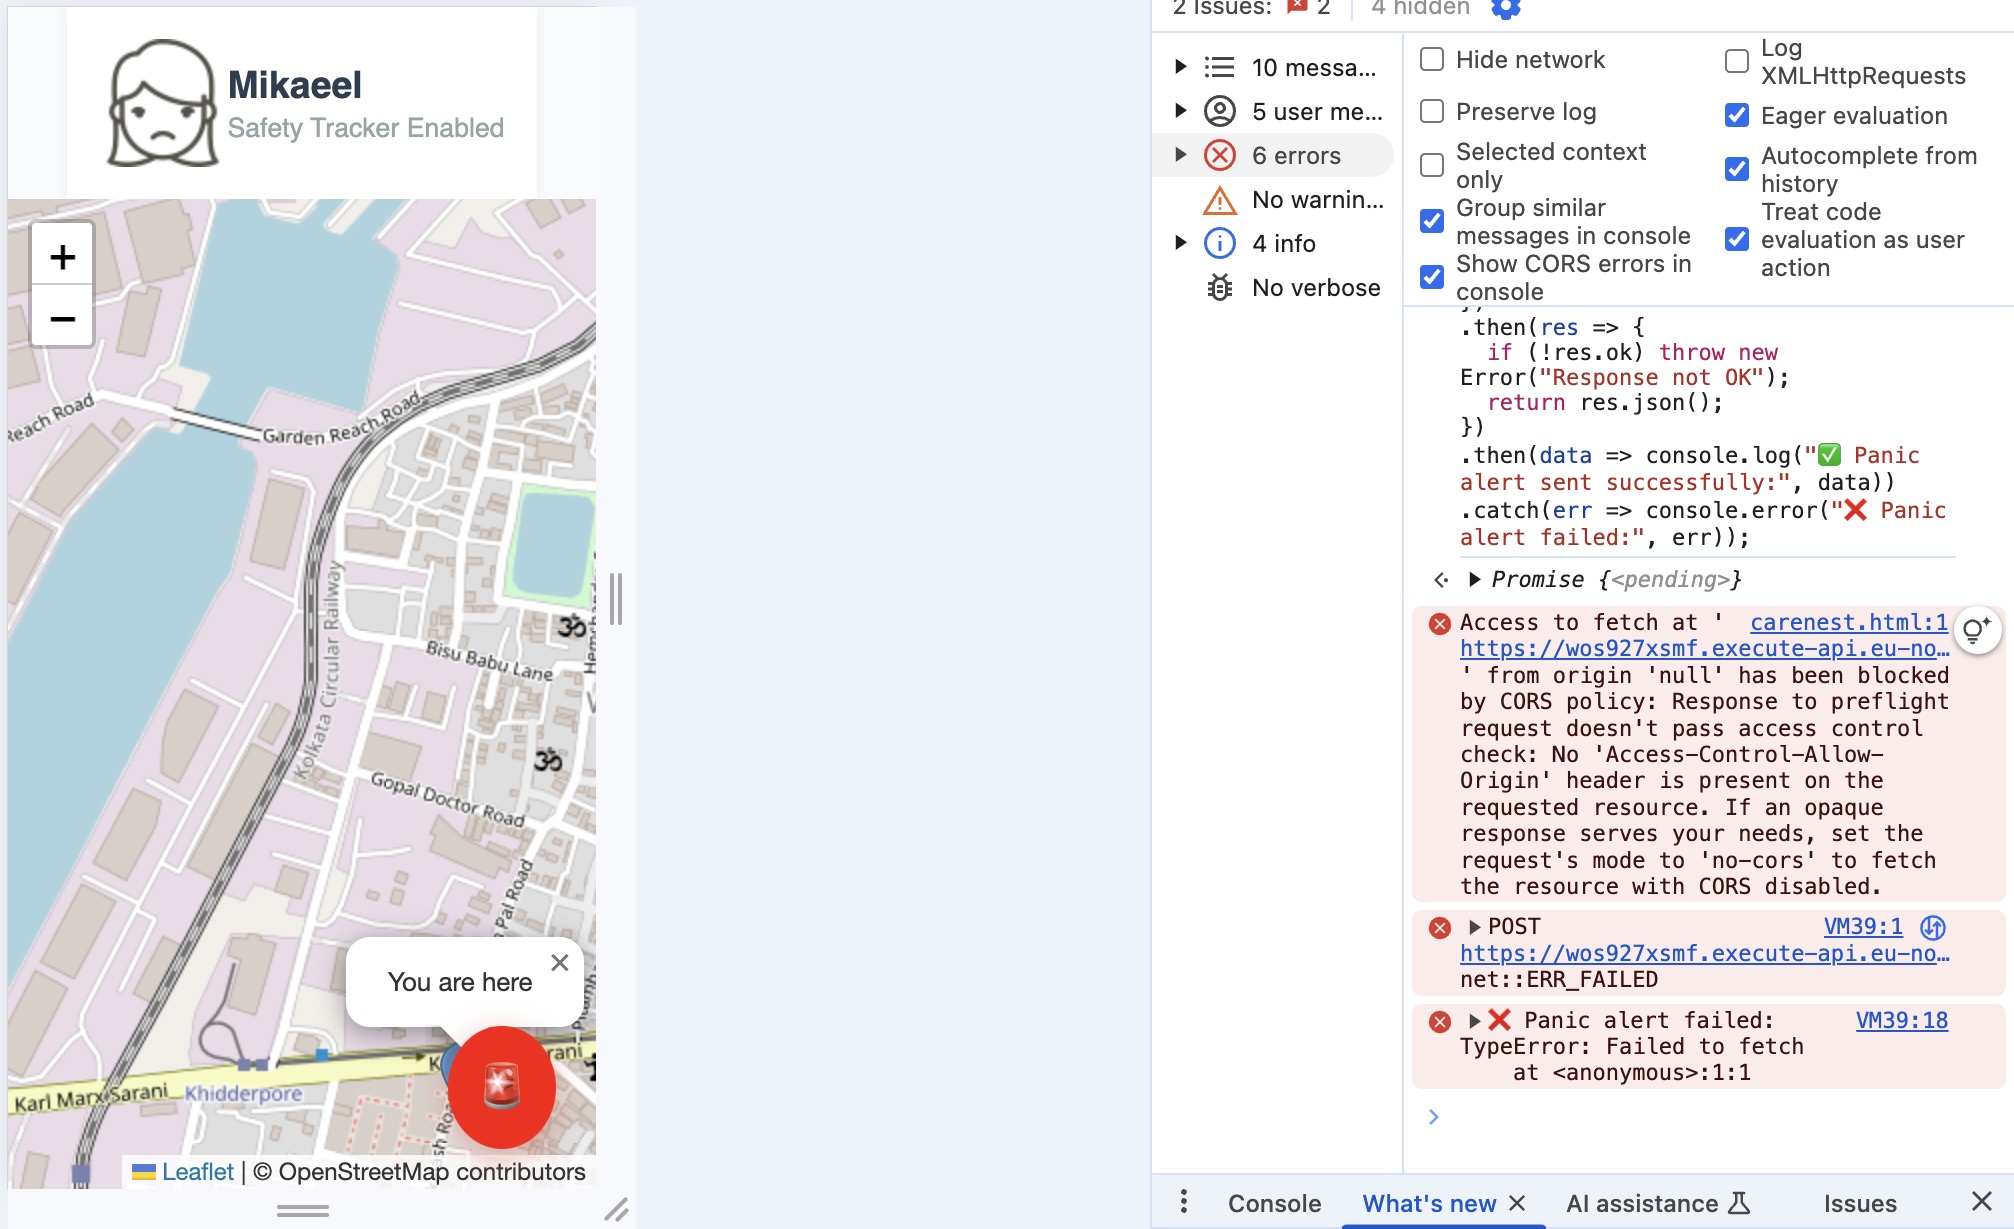Viewport: 2014px width, 1229px height.
Task: Click the Mikaeel avatar image
Action: 162,103
